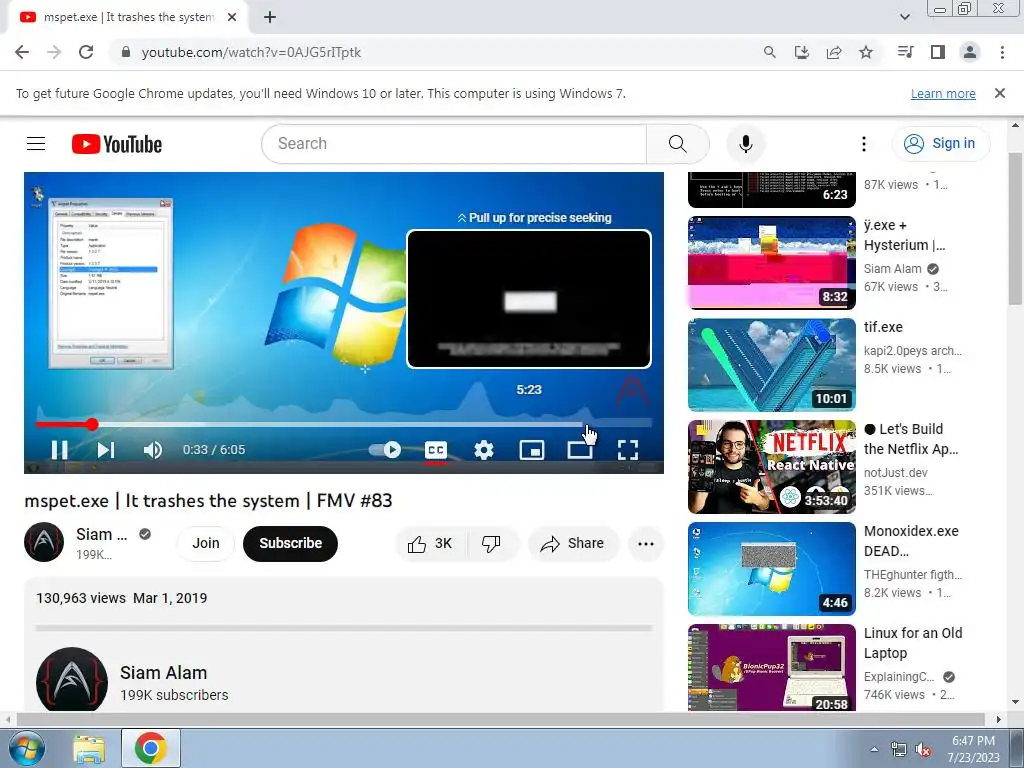Open the taskbar clock 6:47 PM

tap(973, 749)
